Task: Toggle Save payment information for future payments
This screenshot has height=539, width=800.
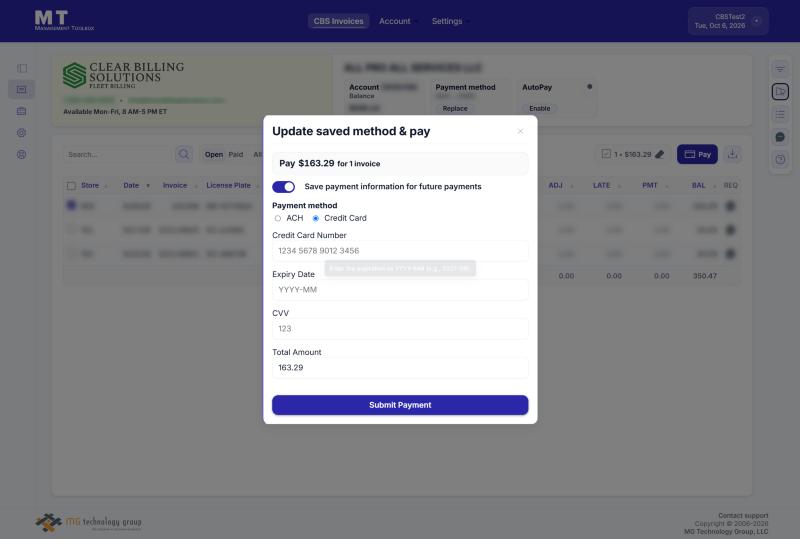Action: point(284,187)
